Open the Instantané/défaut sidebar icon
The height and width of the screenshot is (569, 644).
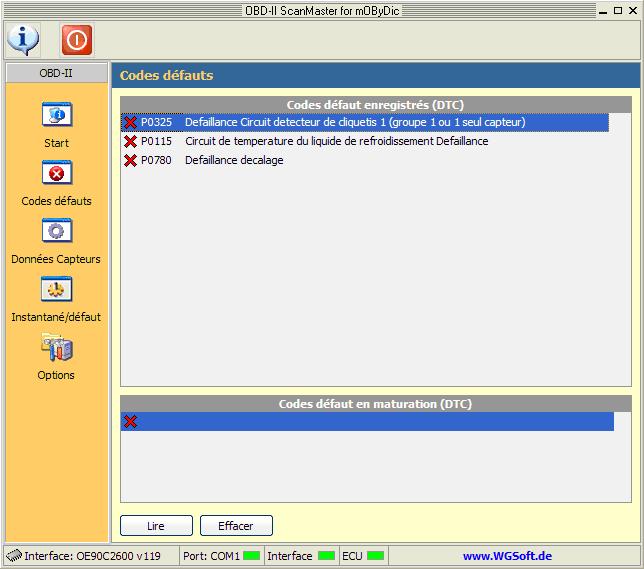pos(56,289)
